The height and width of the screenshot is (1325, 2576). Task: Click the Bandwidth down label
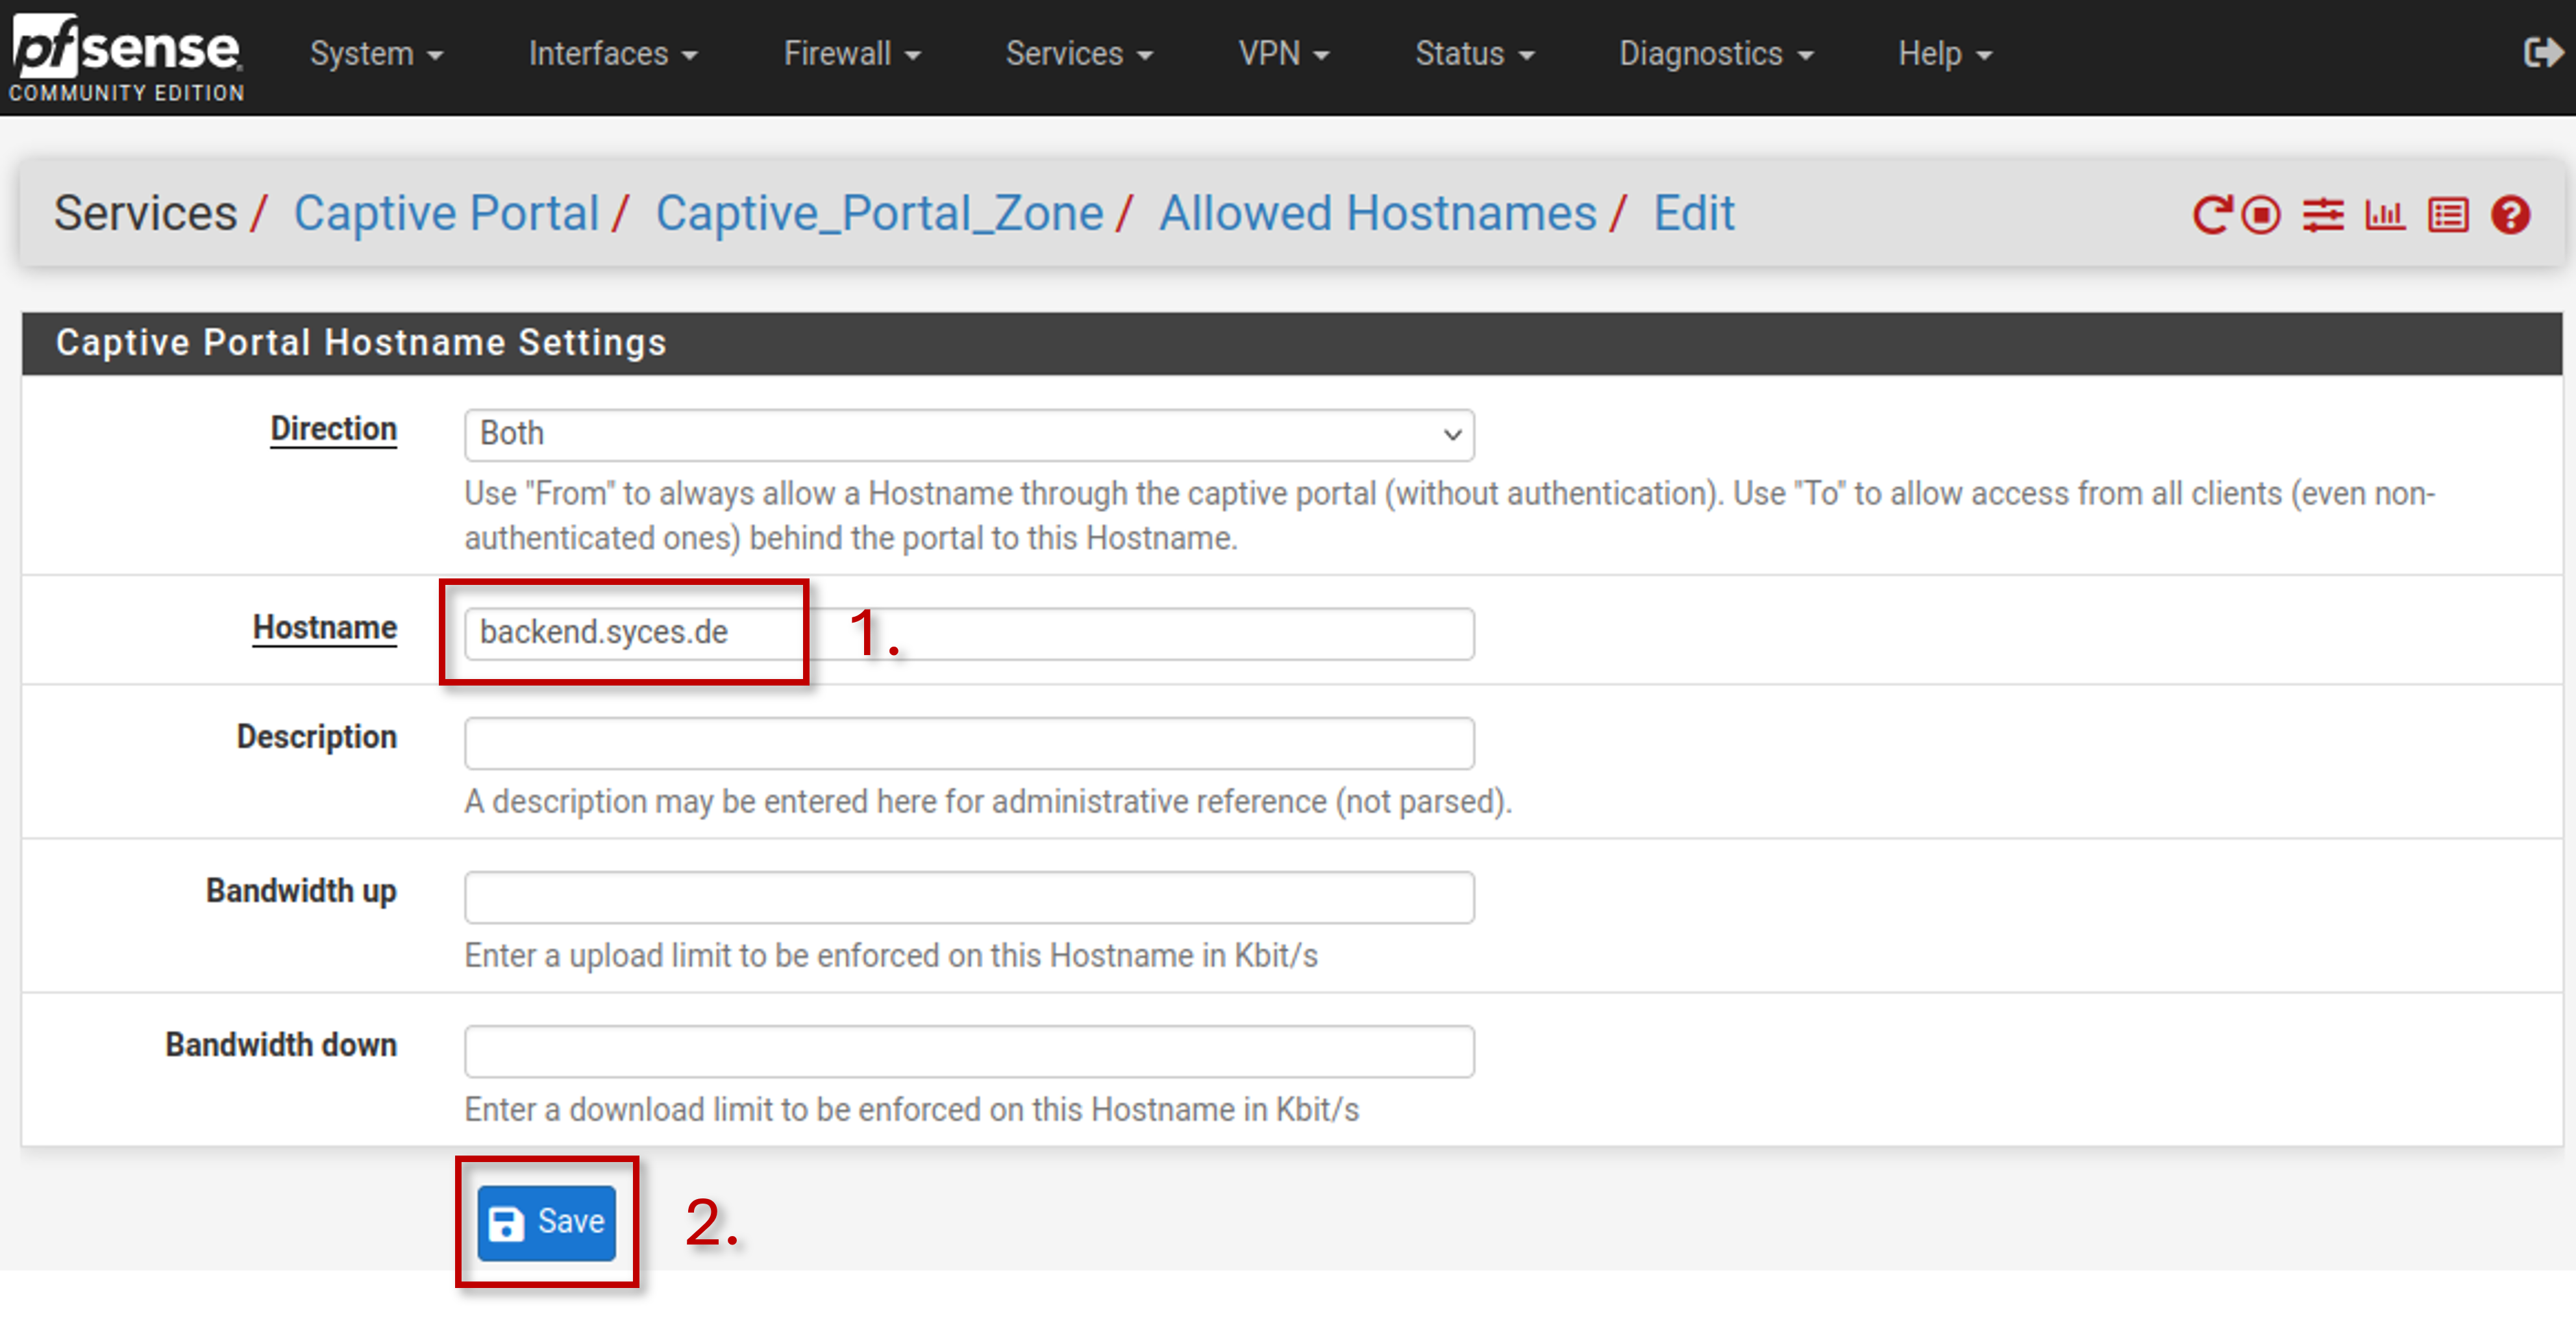coord(281,1045)
